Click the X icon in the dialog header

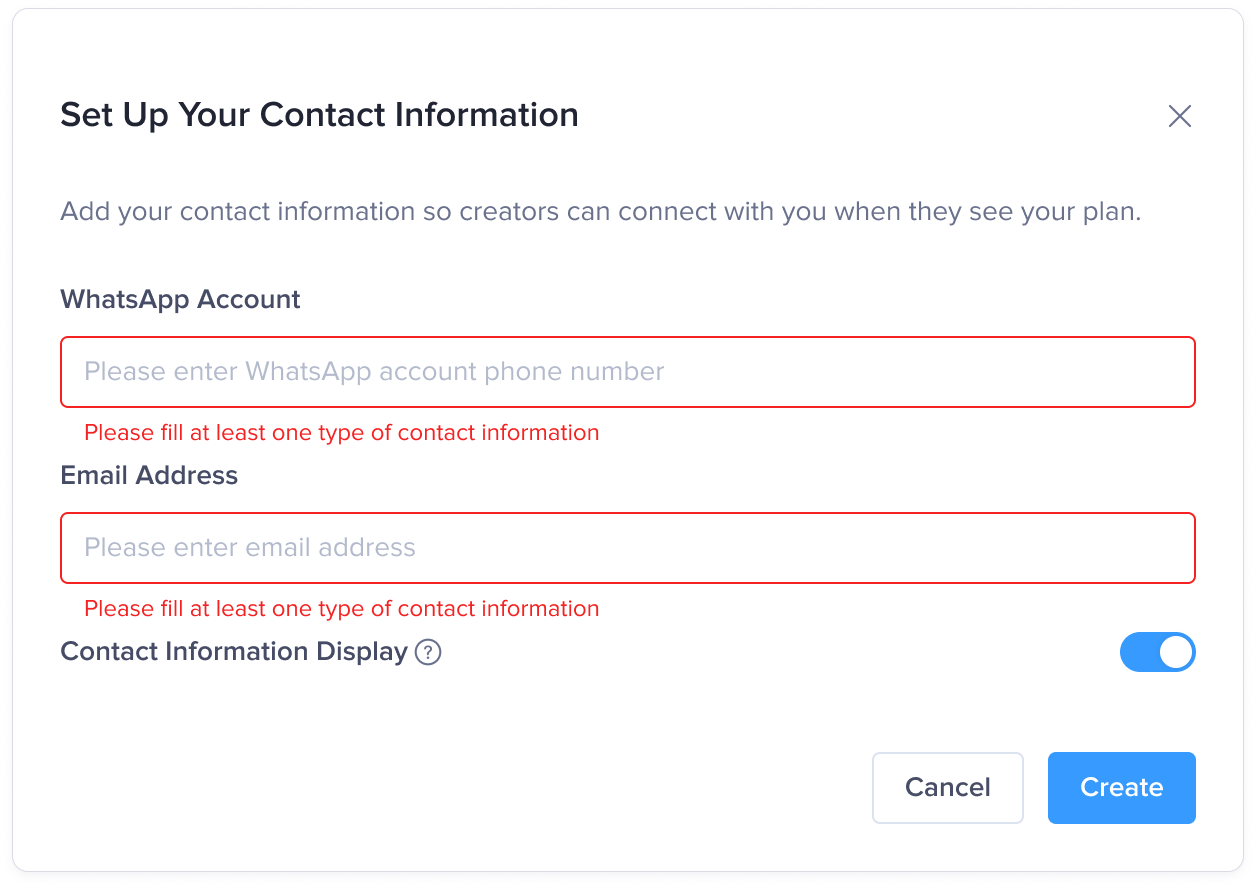(1180, 116)
